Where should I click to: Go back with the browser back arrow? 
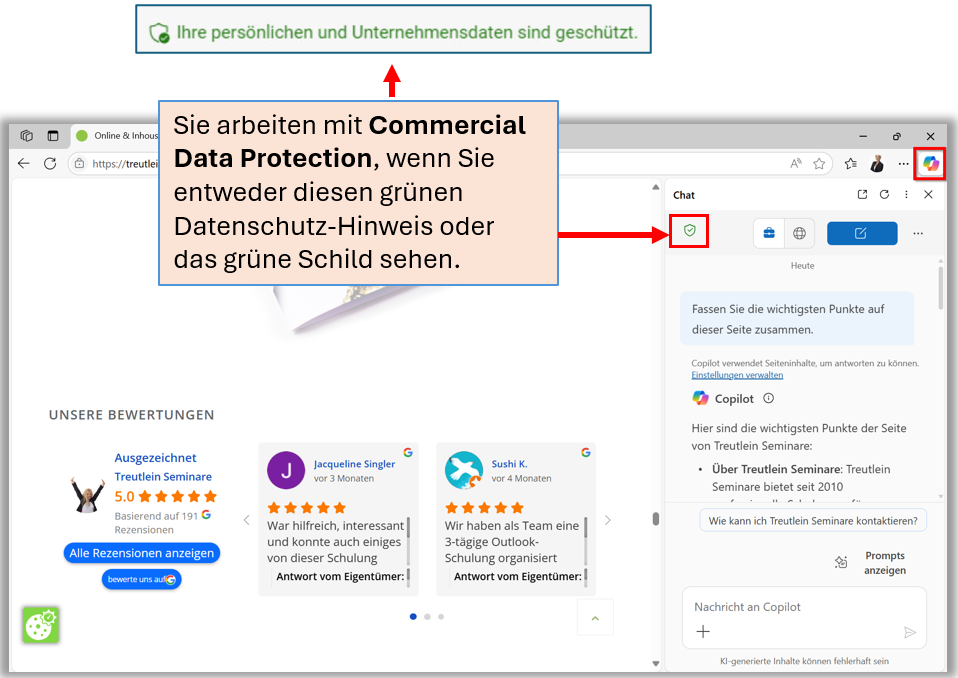(x=24, y=164)
